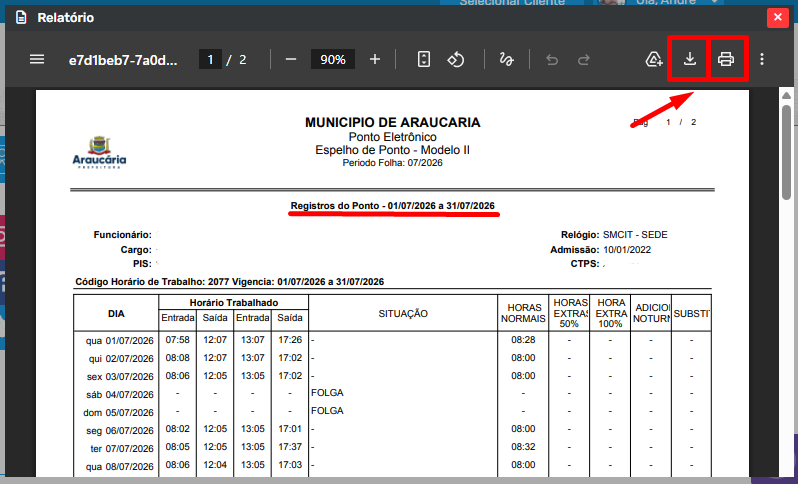Click the vertical scrollbar thumb
The width and height of the screenshot is (798, 484).
pyautogui.click(x=786, y=152)
